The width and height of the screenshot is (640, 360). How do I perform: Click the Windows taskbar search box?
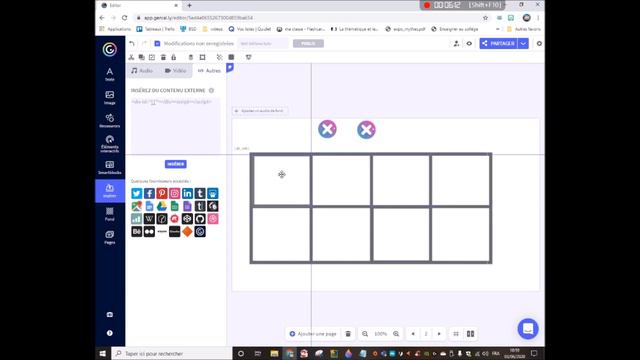click(x=172, y=353)
